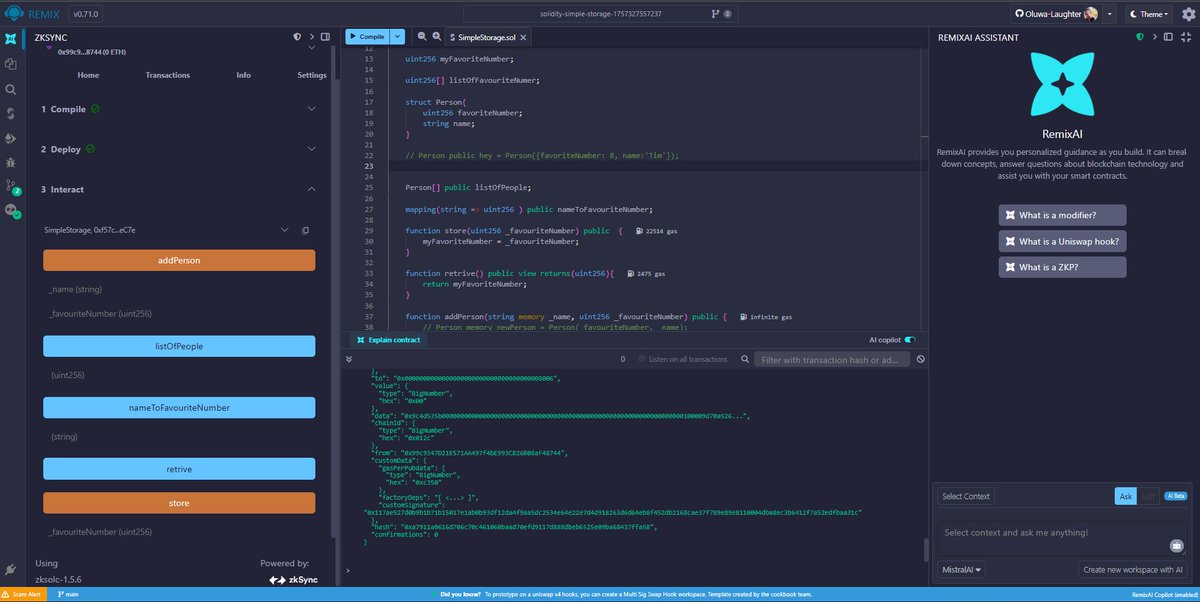Click the listOfPeople function button
1200x602 pixels.
pos(179,346)
